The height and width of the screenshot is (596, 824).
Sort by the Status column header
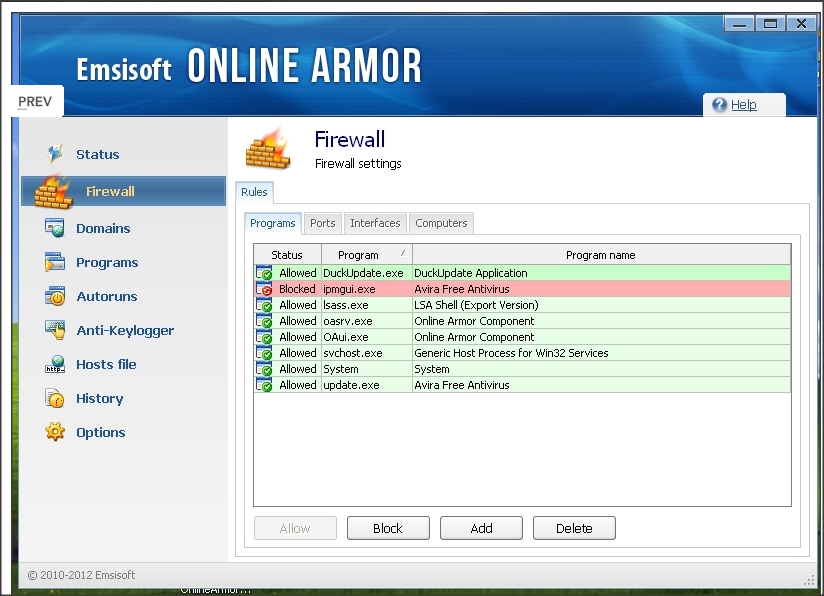pyautogui.click(x=287, y=255)
